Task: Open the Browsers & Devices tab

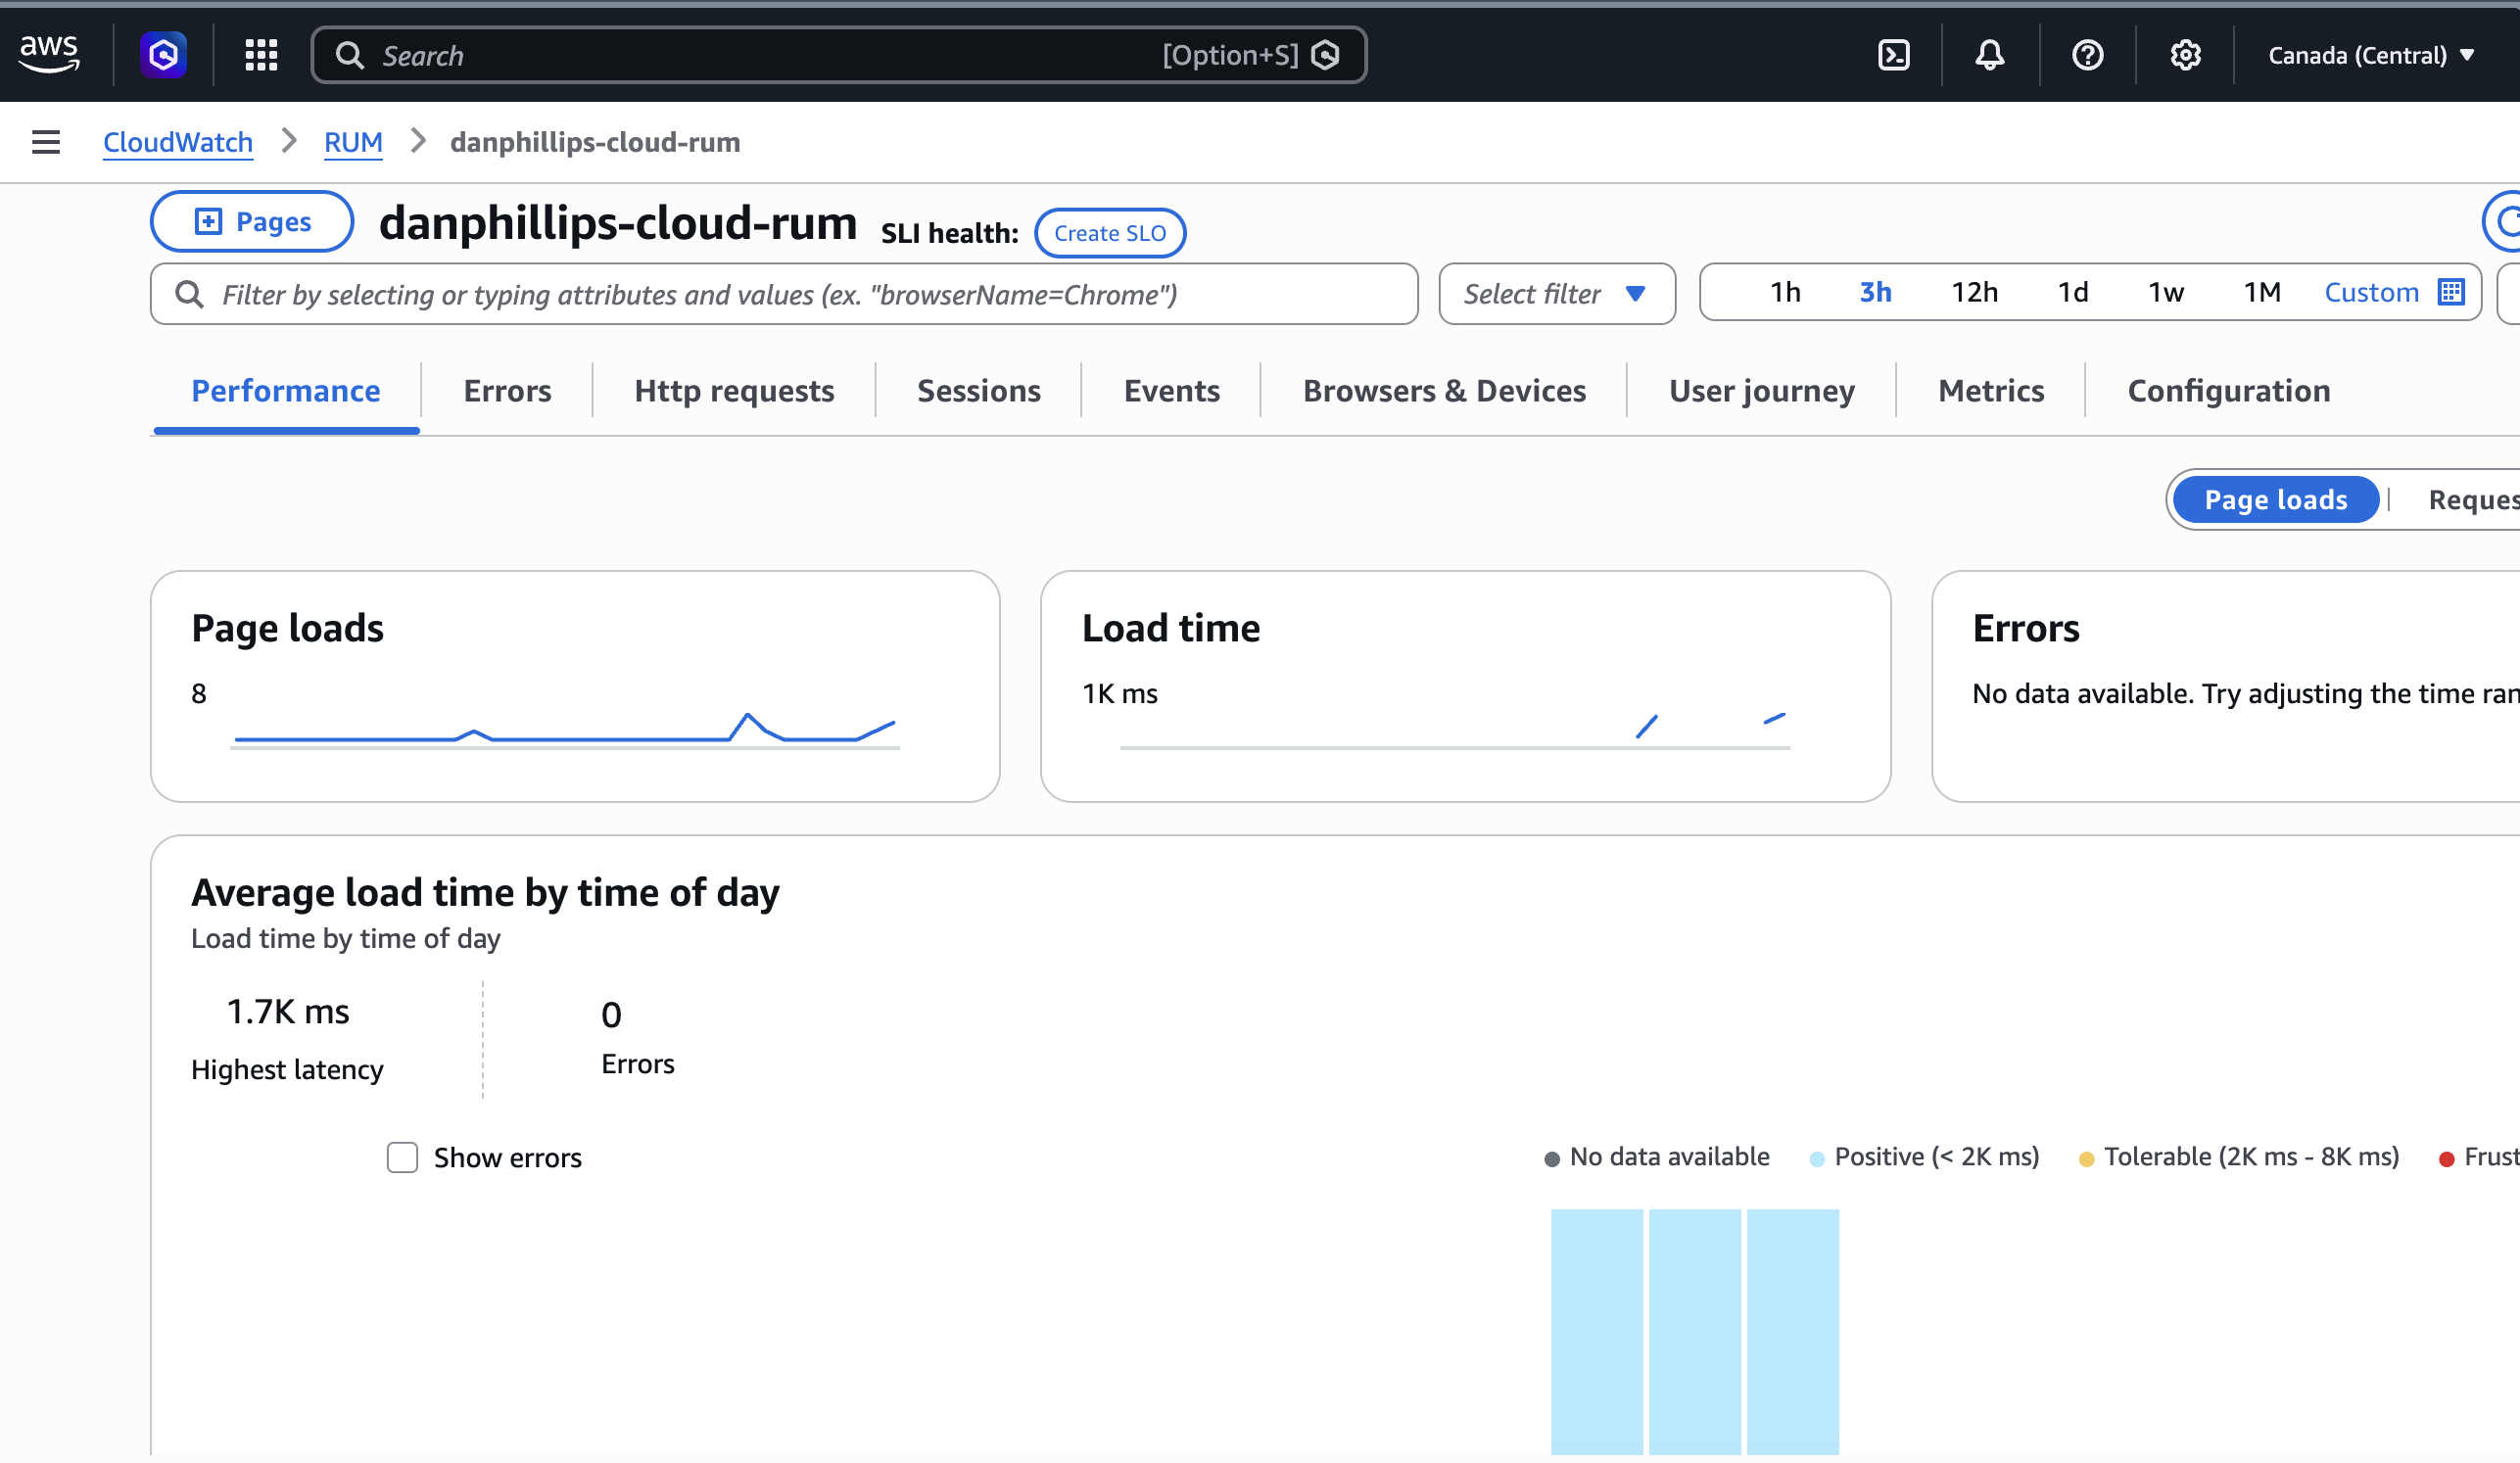Action: coord(1444,390)
